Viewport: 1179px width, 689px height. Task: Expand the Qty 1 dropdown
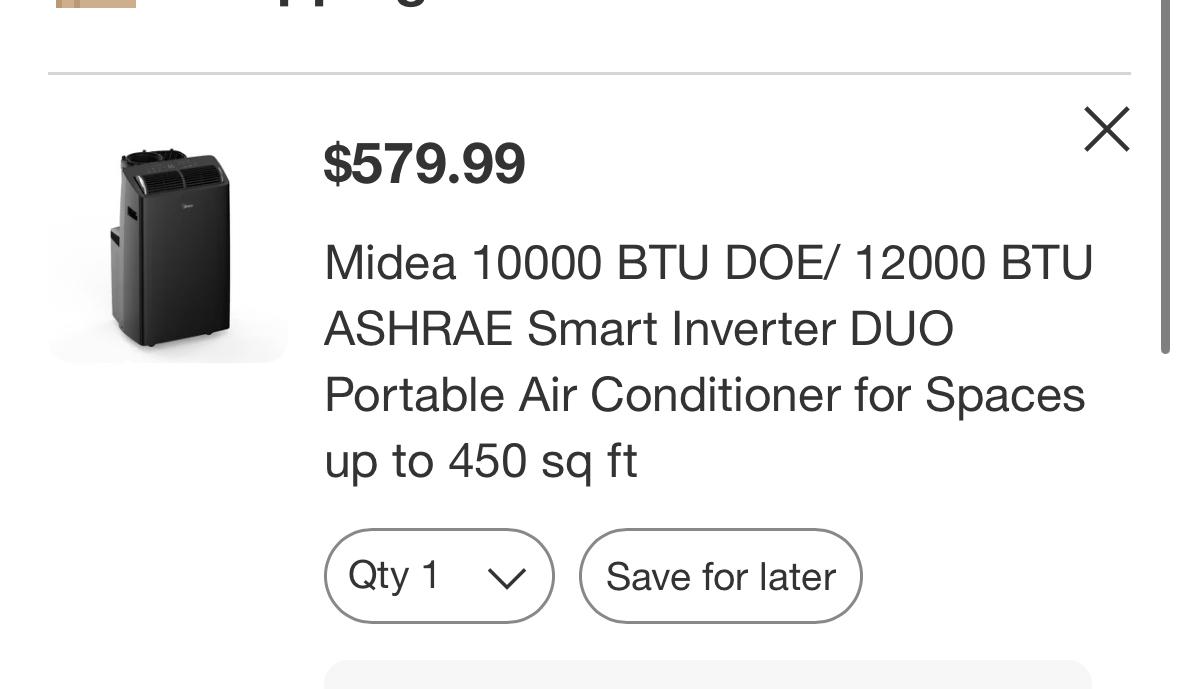[x=438, y=576]
